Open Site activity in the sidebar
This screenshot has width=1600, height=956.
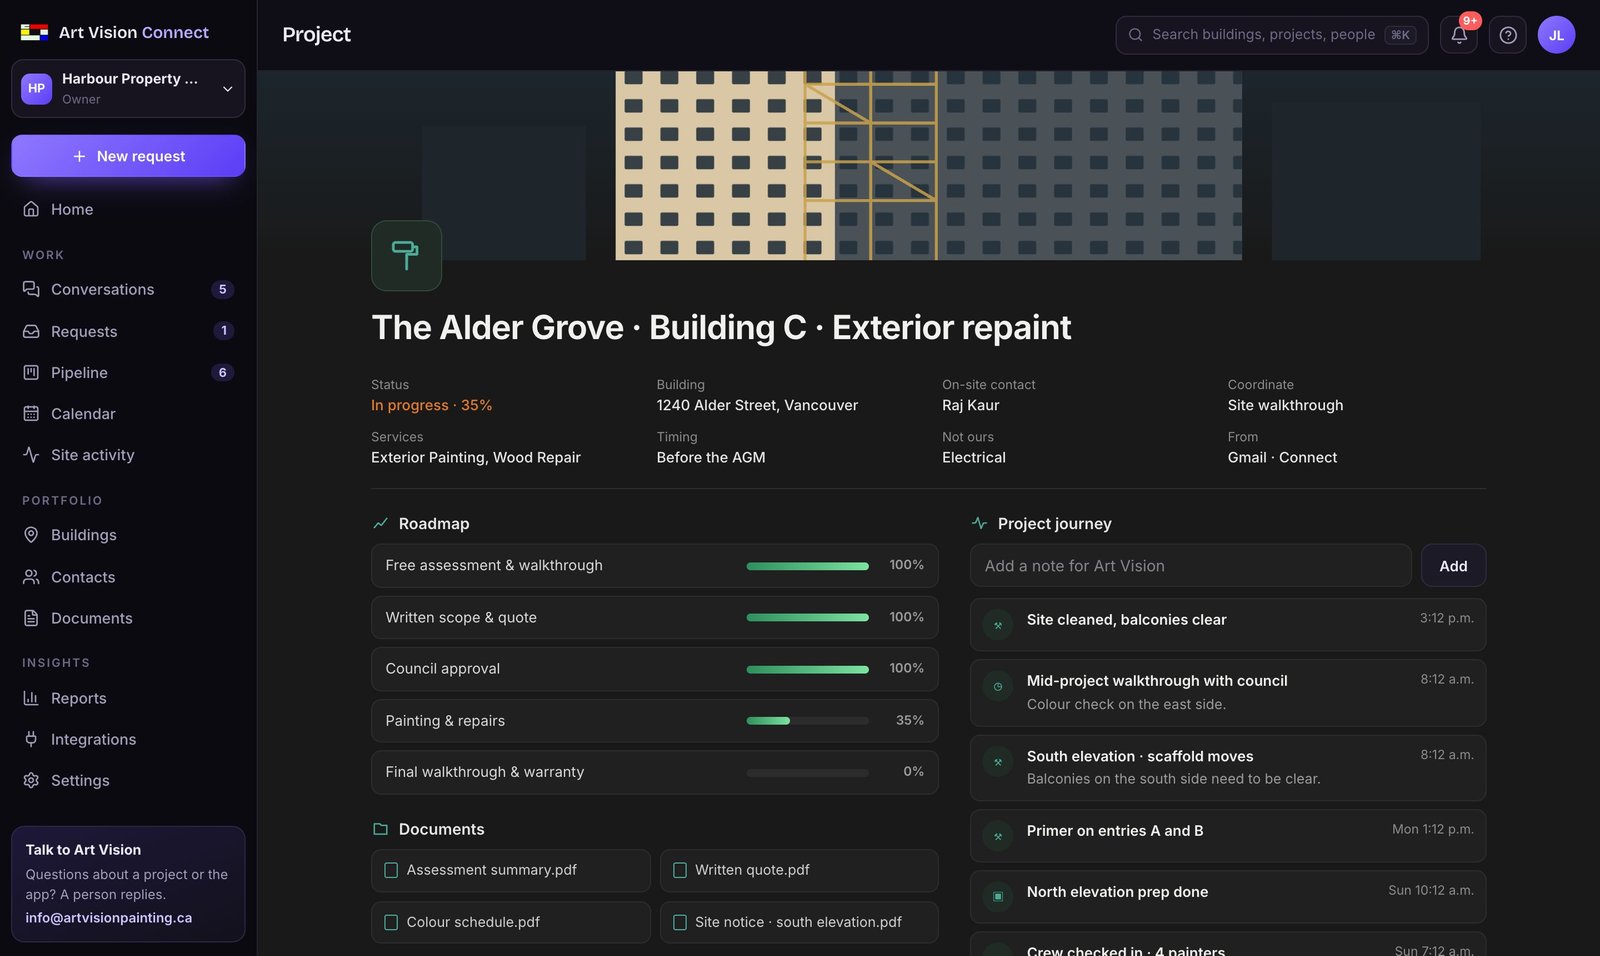click(128, 454)
